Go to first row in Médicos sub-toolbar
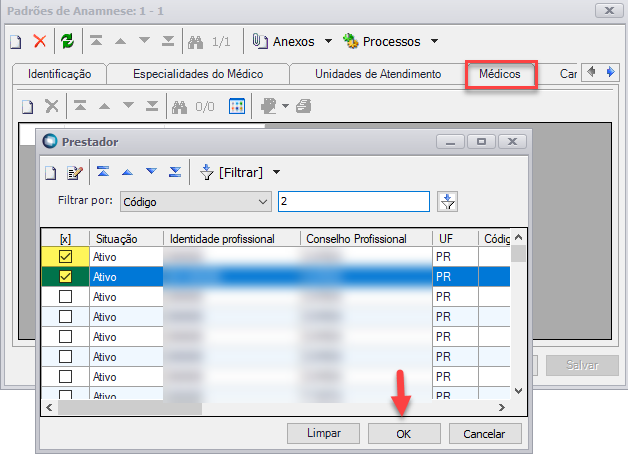This screenshot has width=628, height=454. (x=80, y=106)
